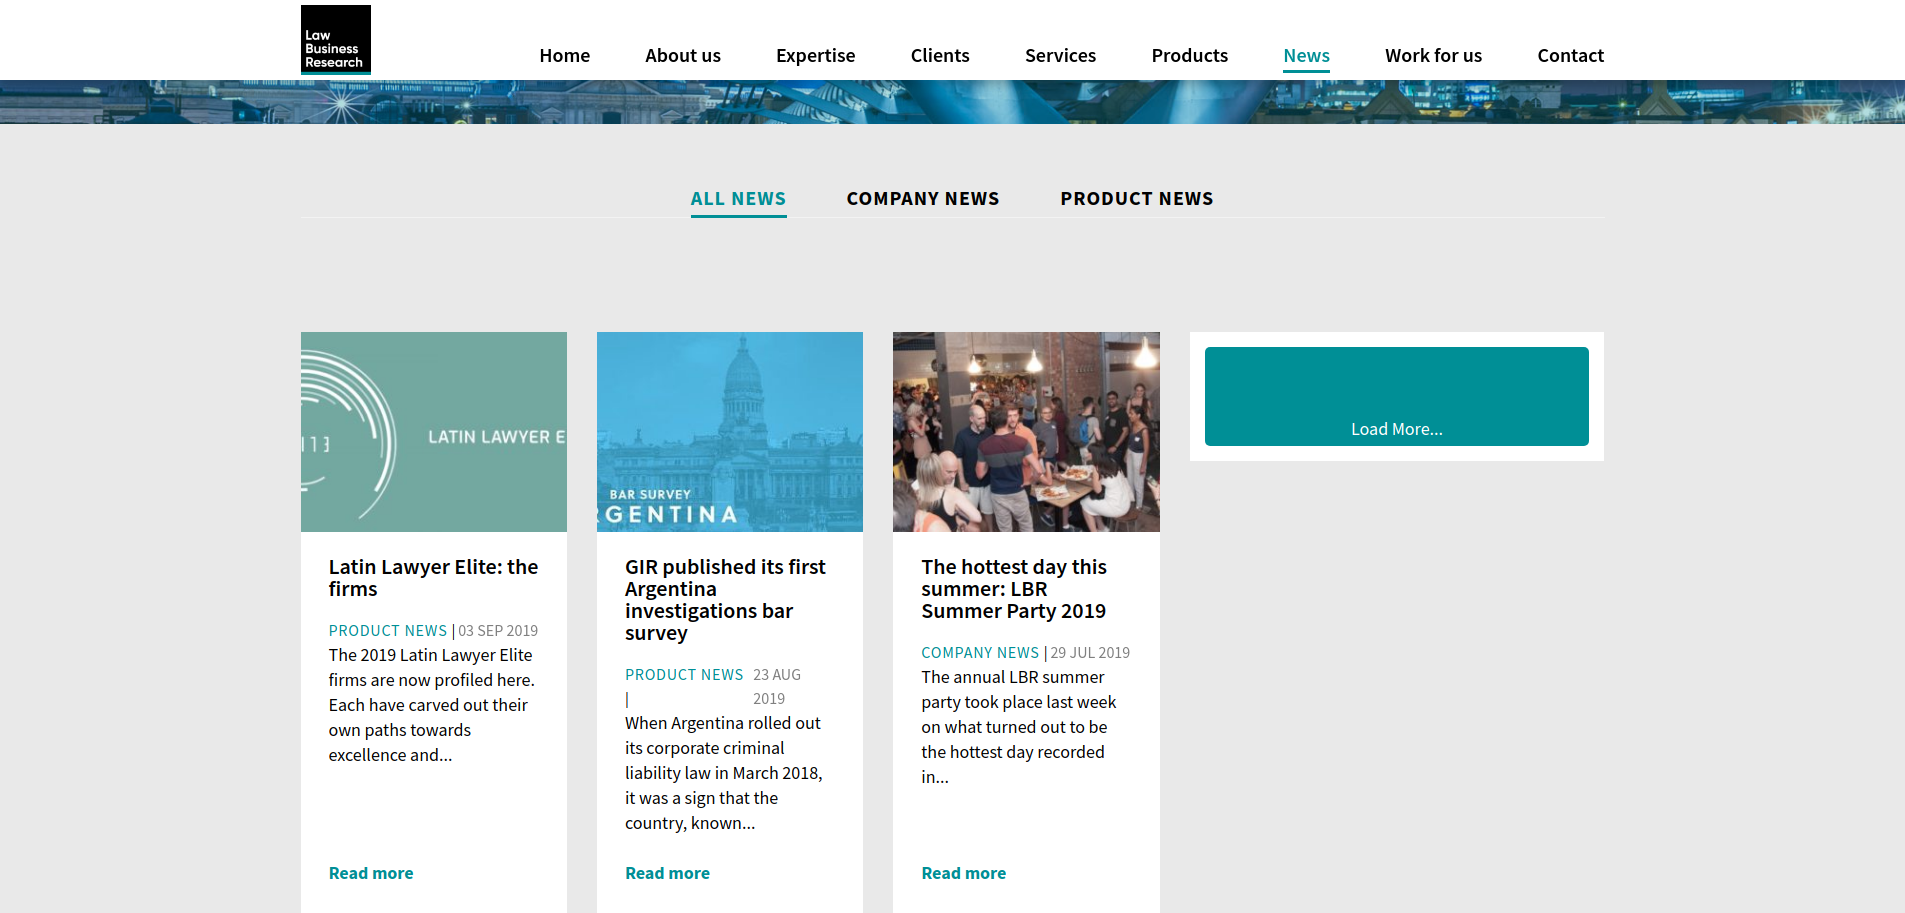Click the Law Business Research logo
This screenshot has height=913, width=1905.
336,40
